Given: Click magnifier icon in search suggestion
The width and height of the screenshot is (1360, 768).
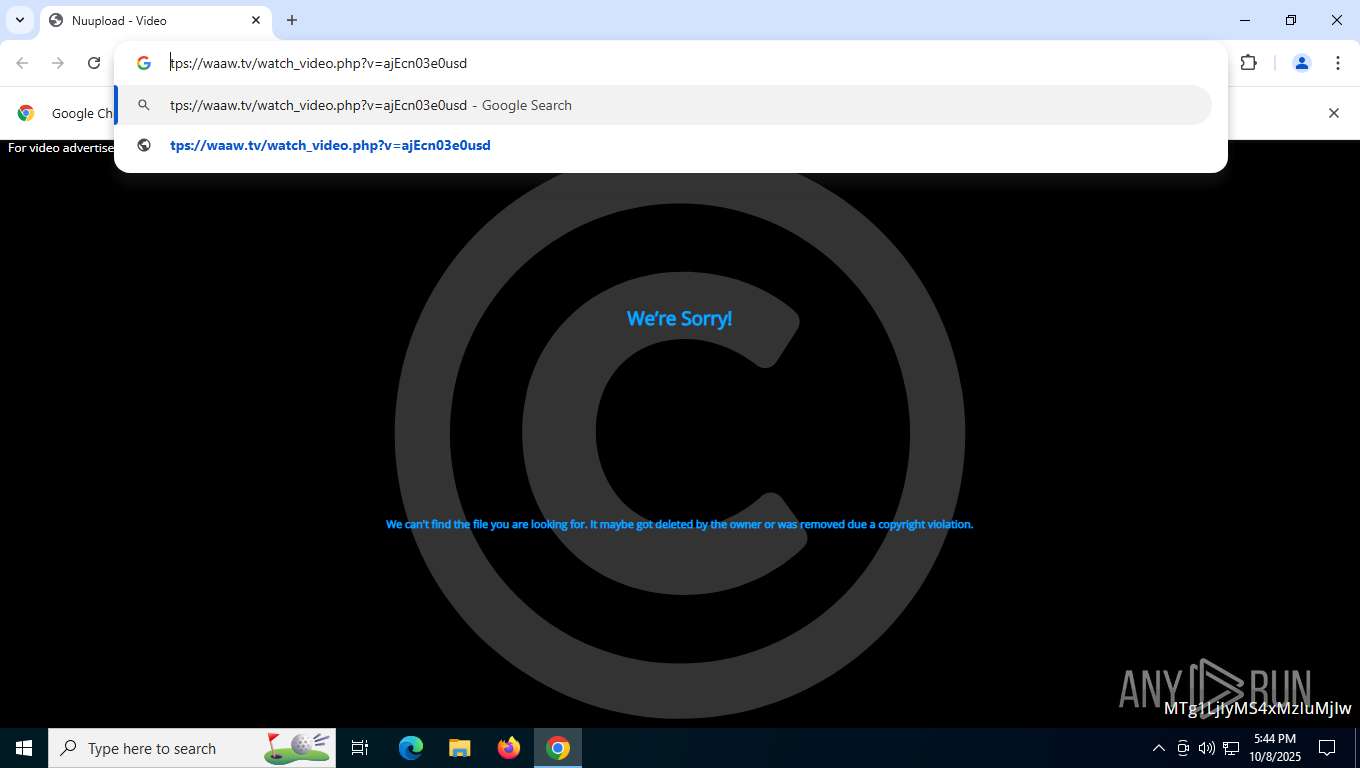Looking at the screenshot, I should tap(144, 105).
